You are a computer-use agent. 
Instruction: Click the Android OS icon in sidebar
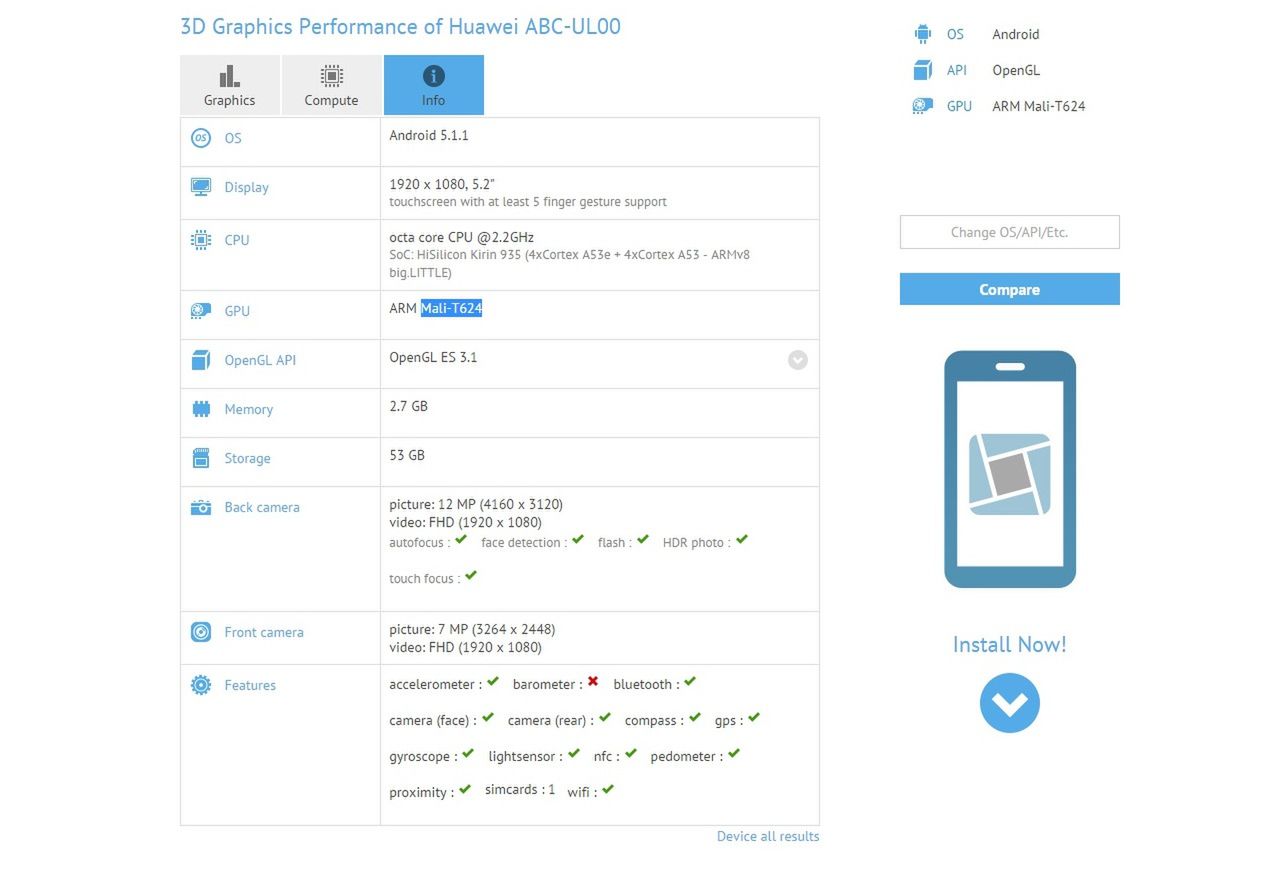click(922, 34)
